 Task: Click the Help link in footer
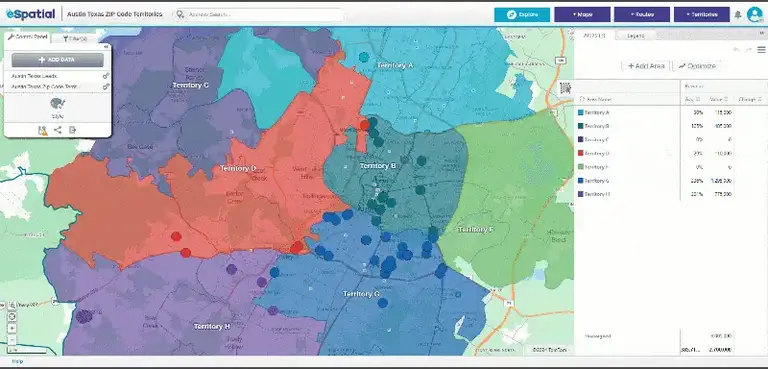click(18, 362)
